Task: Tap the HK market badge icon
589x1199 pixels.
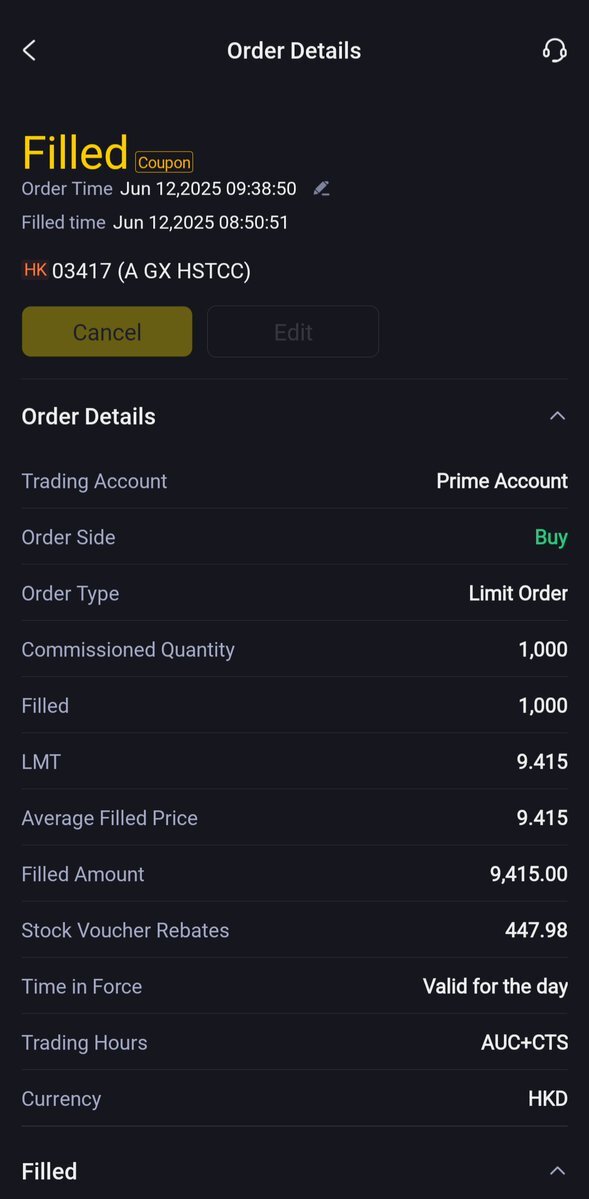Action: (35, 270)
